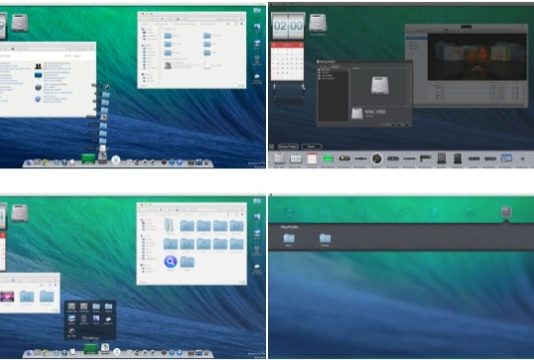Viewport: 534px width, 360px height.
Task: Open the blue monitor icon in the Control Panel window
Action: coord(38,75)
